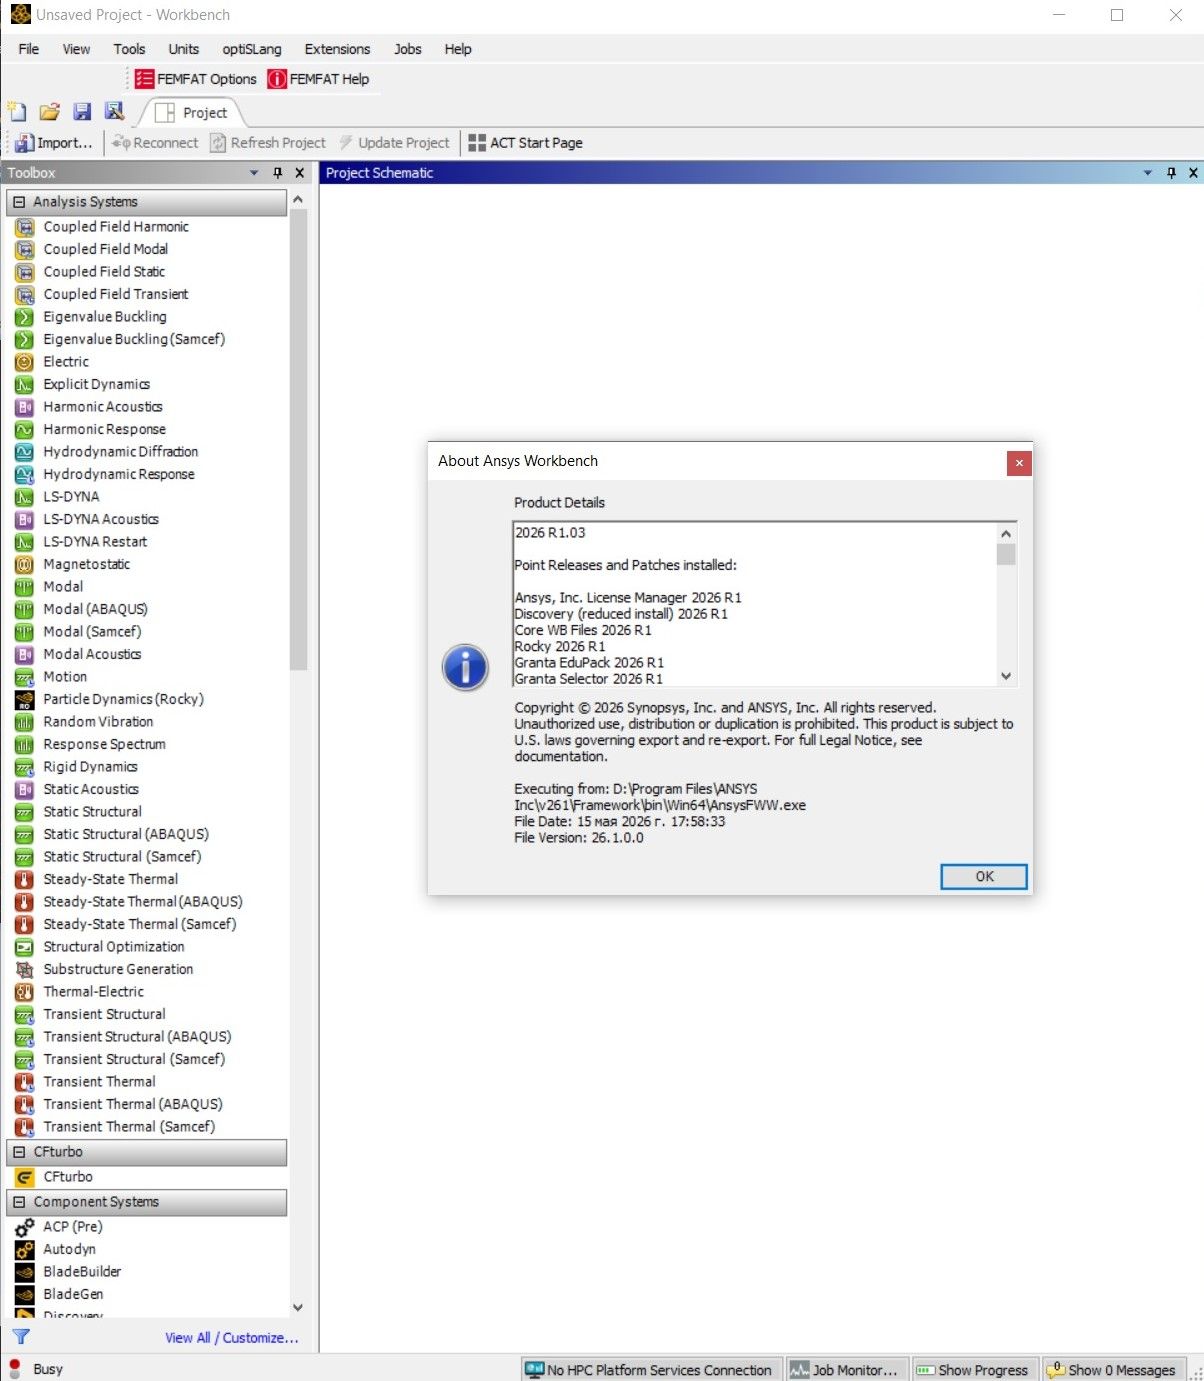Click the Open project folder icon

(50, 112)
